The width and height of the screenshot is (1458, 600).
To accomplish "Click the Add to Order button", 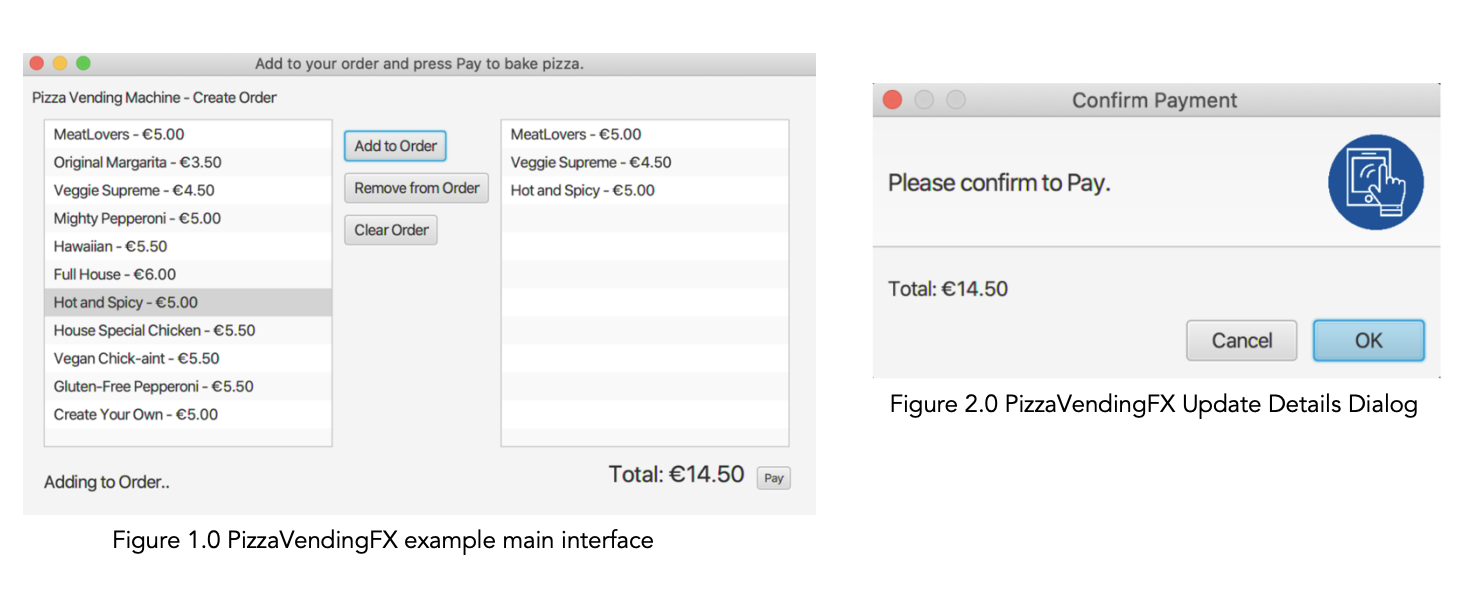I will tap(395, 146).
